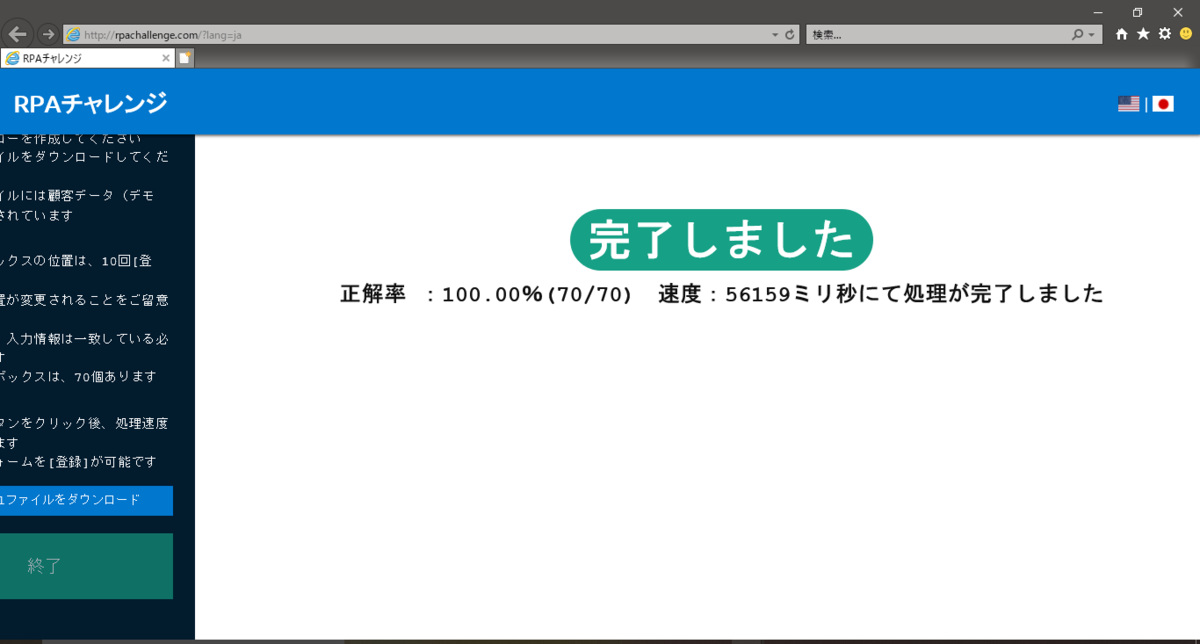The width and height of the screenshot is (1200, 644).
Task: Close the RPAチャレンジ tab
Action: click(x=166, y=58)
